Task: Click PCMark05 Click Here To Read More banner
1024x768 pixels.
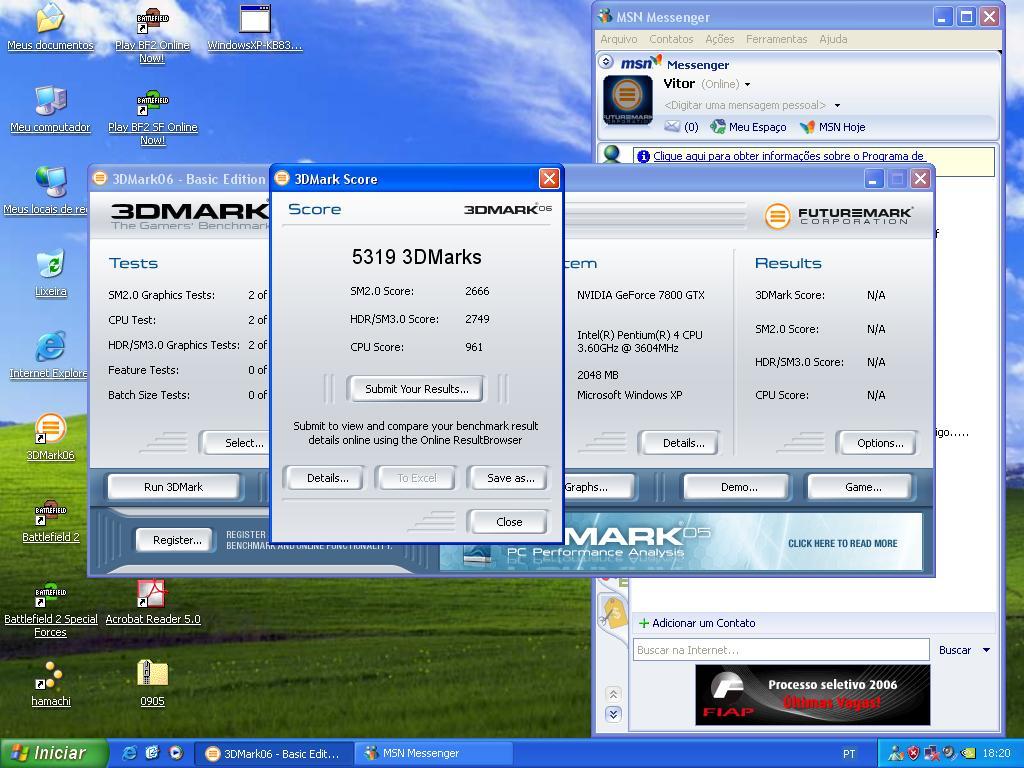Action: click(680, 541)
